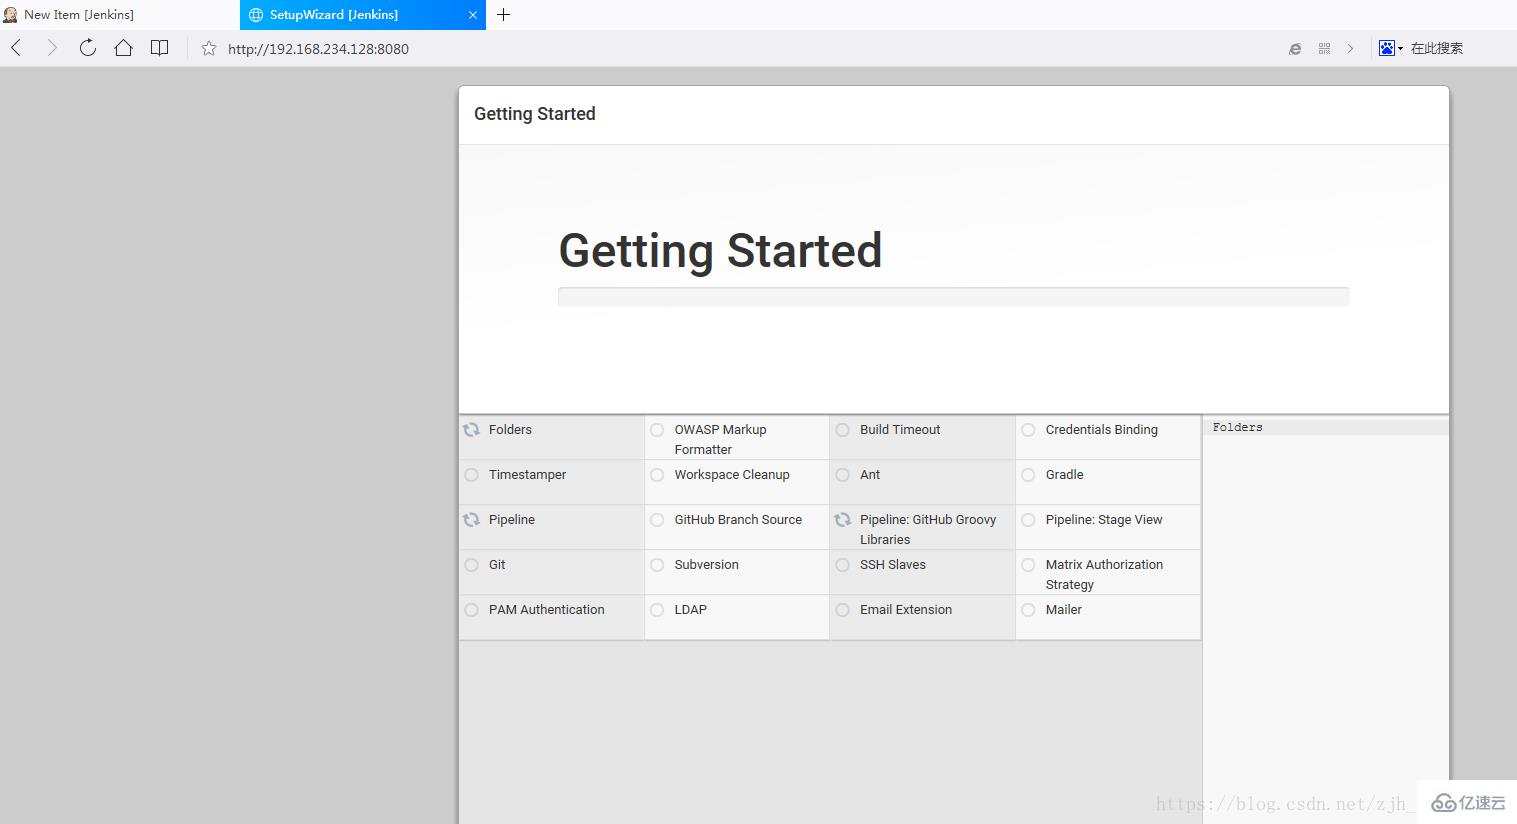Click the Workspace Cleanup status circle

point(657,475)
